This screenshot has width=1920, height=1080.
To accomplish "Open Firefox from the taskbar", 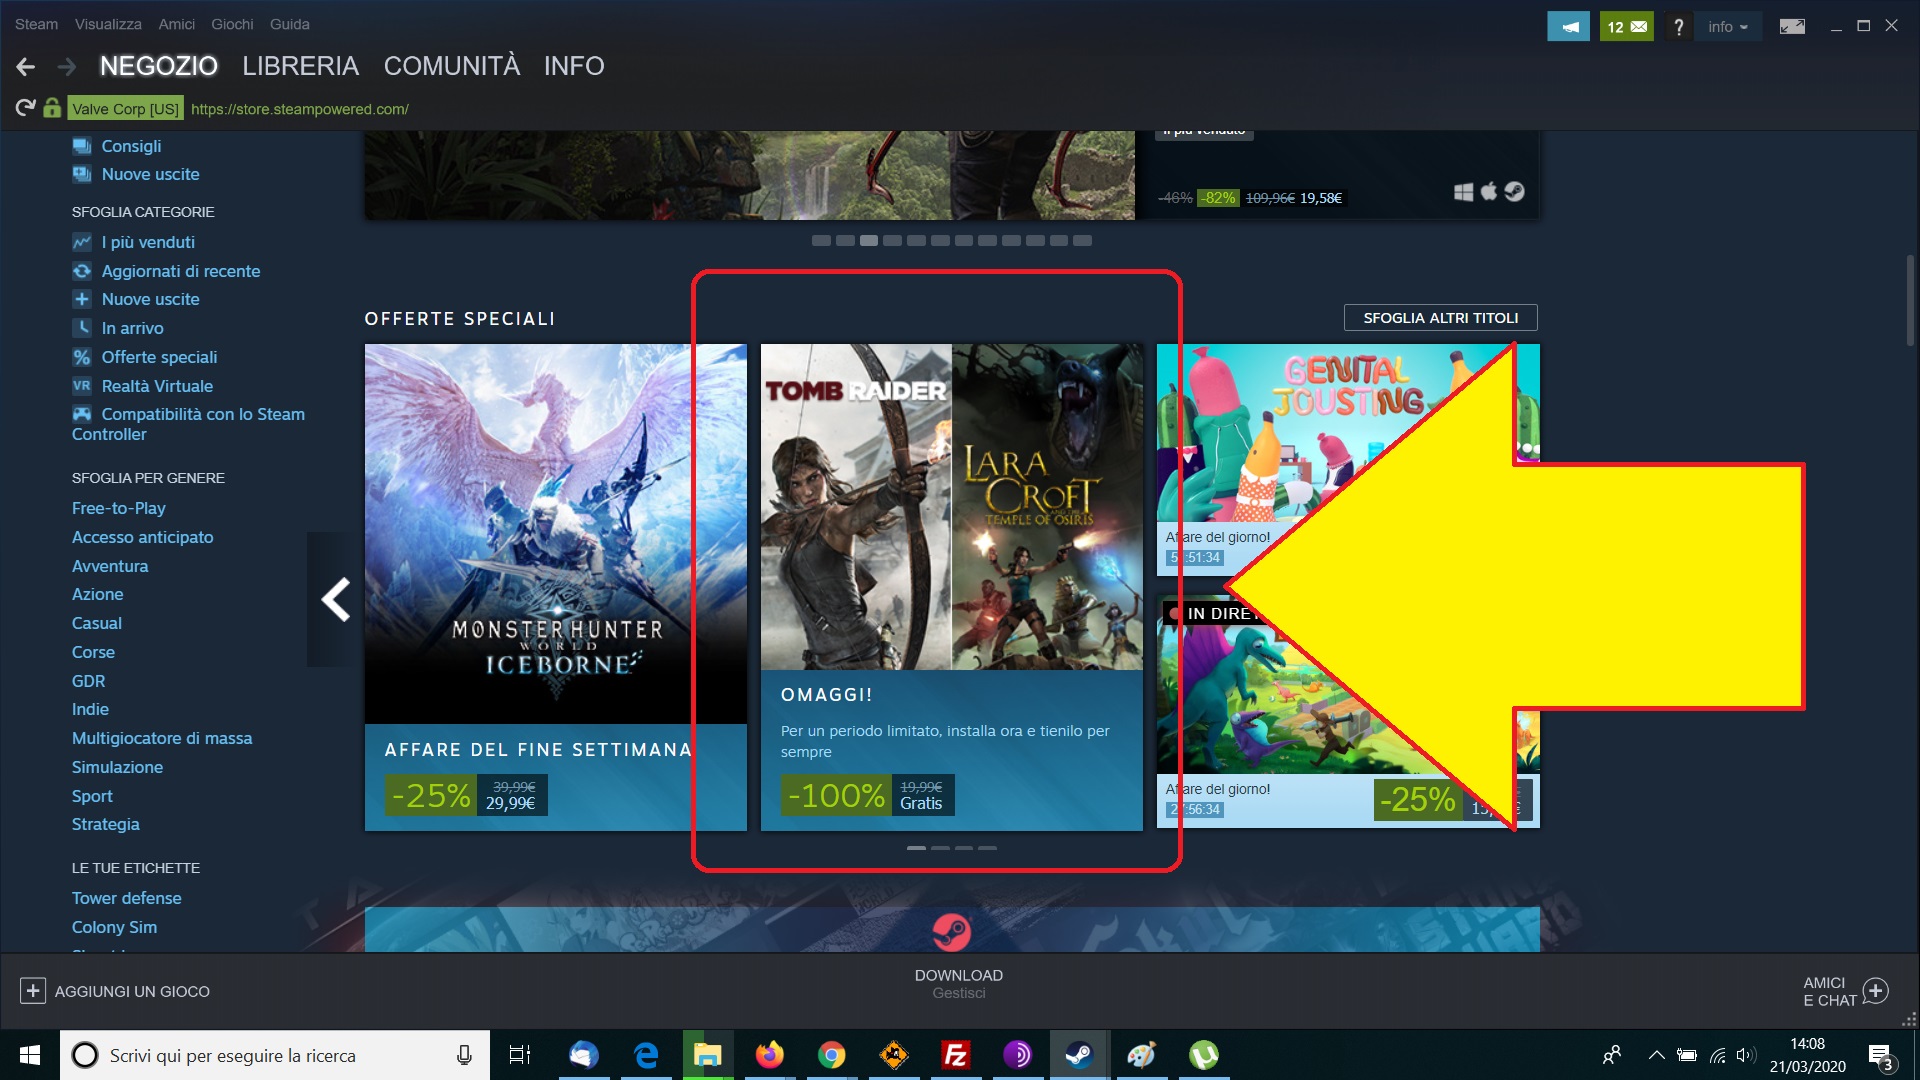I will pos(769,1055).
